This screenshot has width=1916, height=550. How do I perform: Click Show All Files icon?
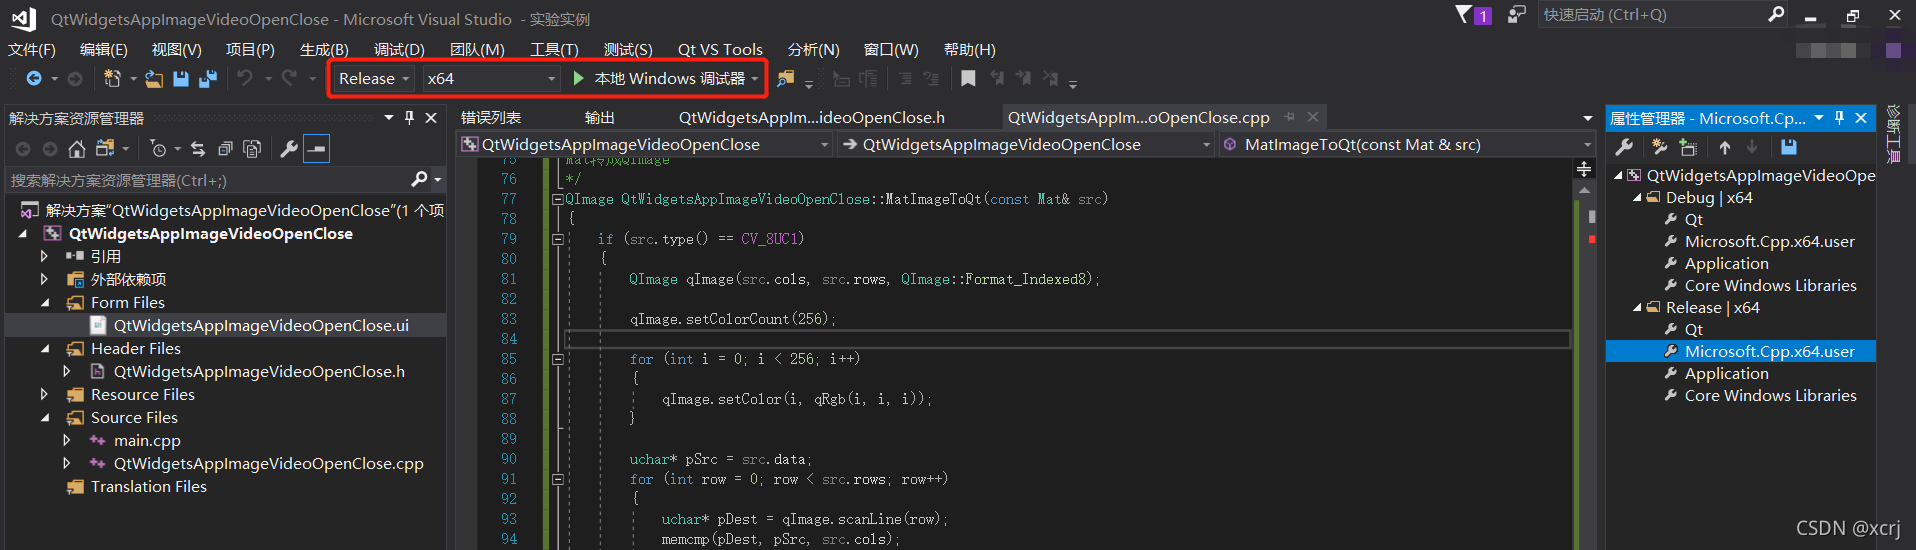252,149
